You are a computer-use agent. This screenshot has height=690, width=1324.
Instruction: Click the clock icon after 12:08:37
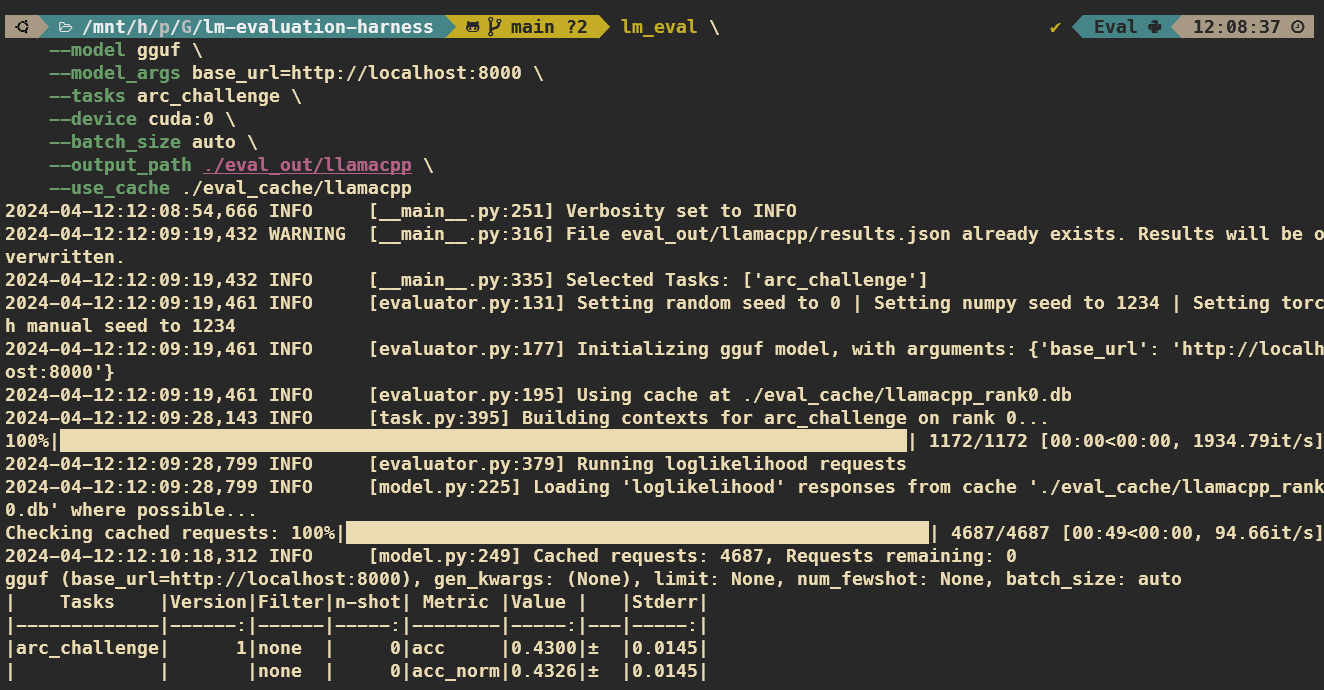[x=1298, y=27]
